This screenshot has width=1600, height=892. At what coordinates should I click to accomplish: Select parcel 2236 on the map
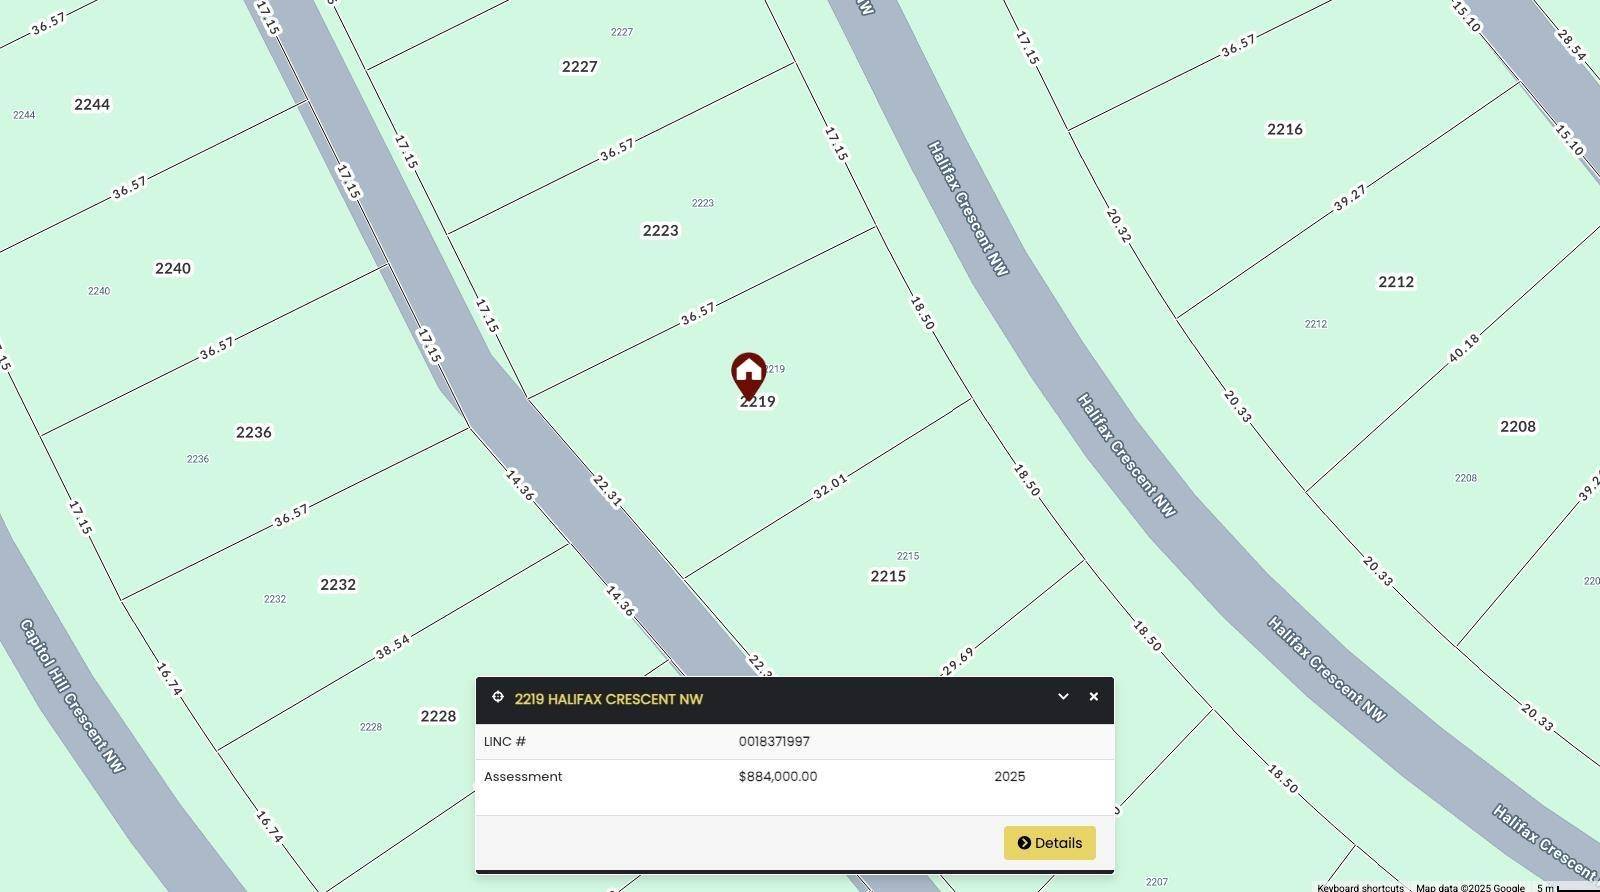coord(254,433)
